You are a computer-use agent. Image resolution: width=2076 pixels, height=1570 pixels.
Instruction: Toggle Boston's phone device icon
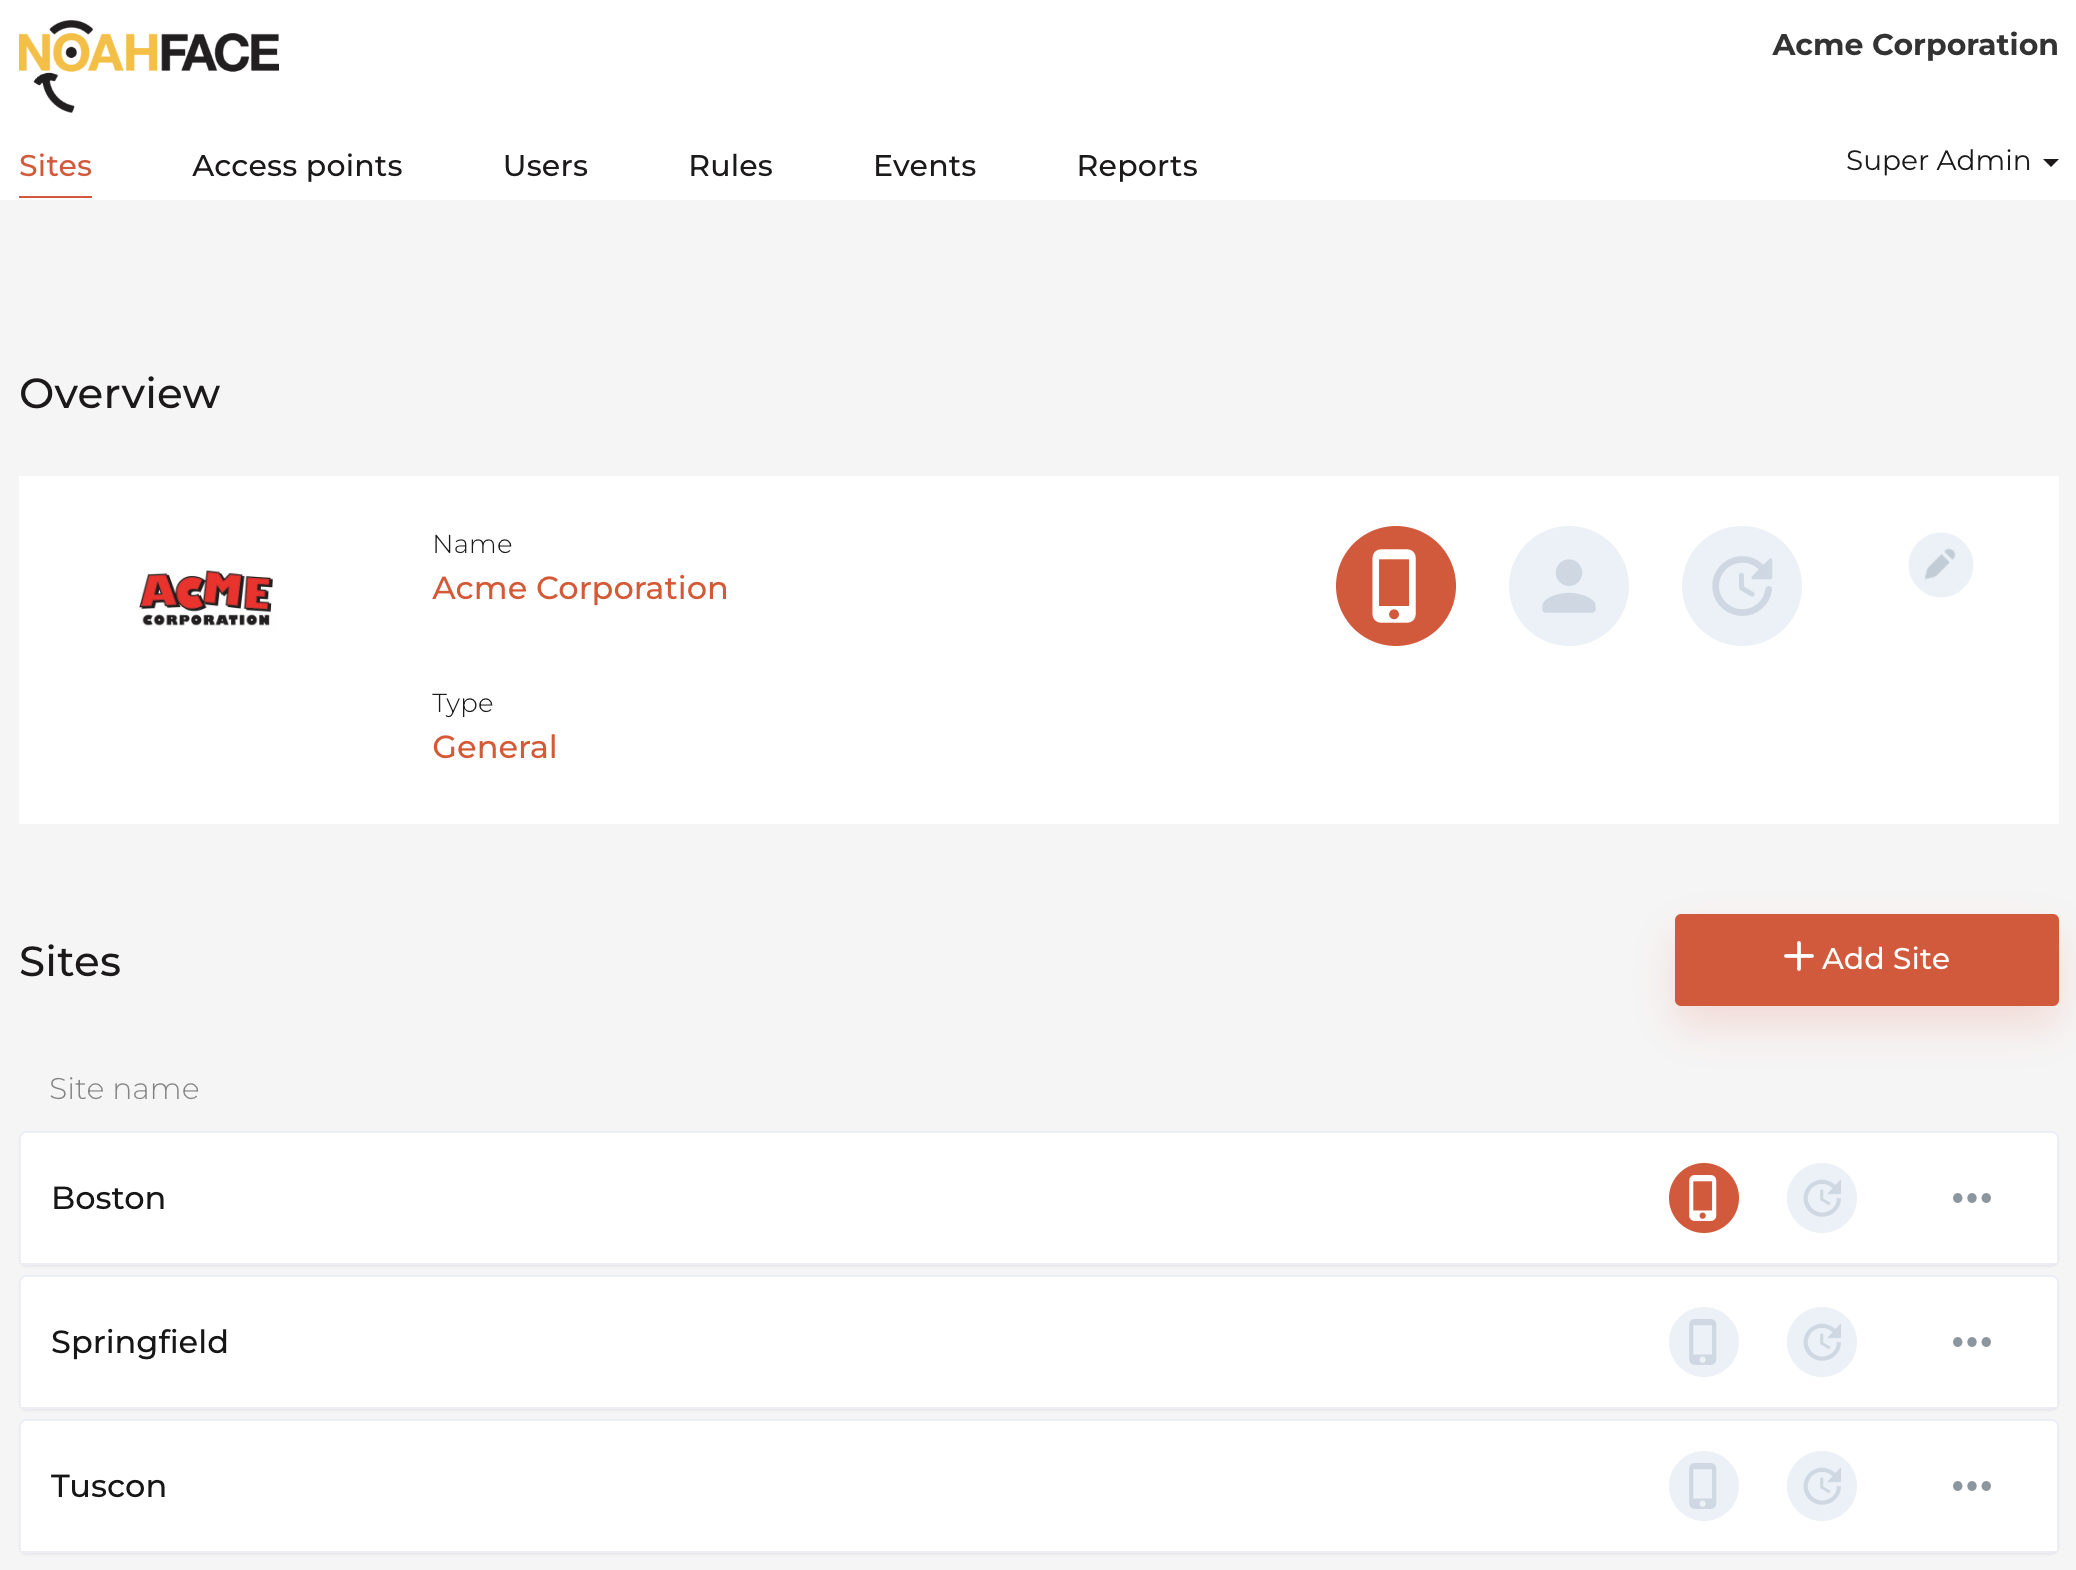1703,1198
